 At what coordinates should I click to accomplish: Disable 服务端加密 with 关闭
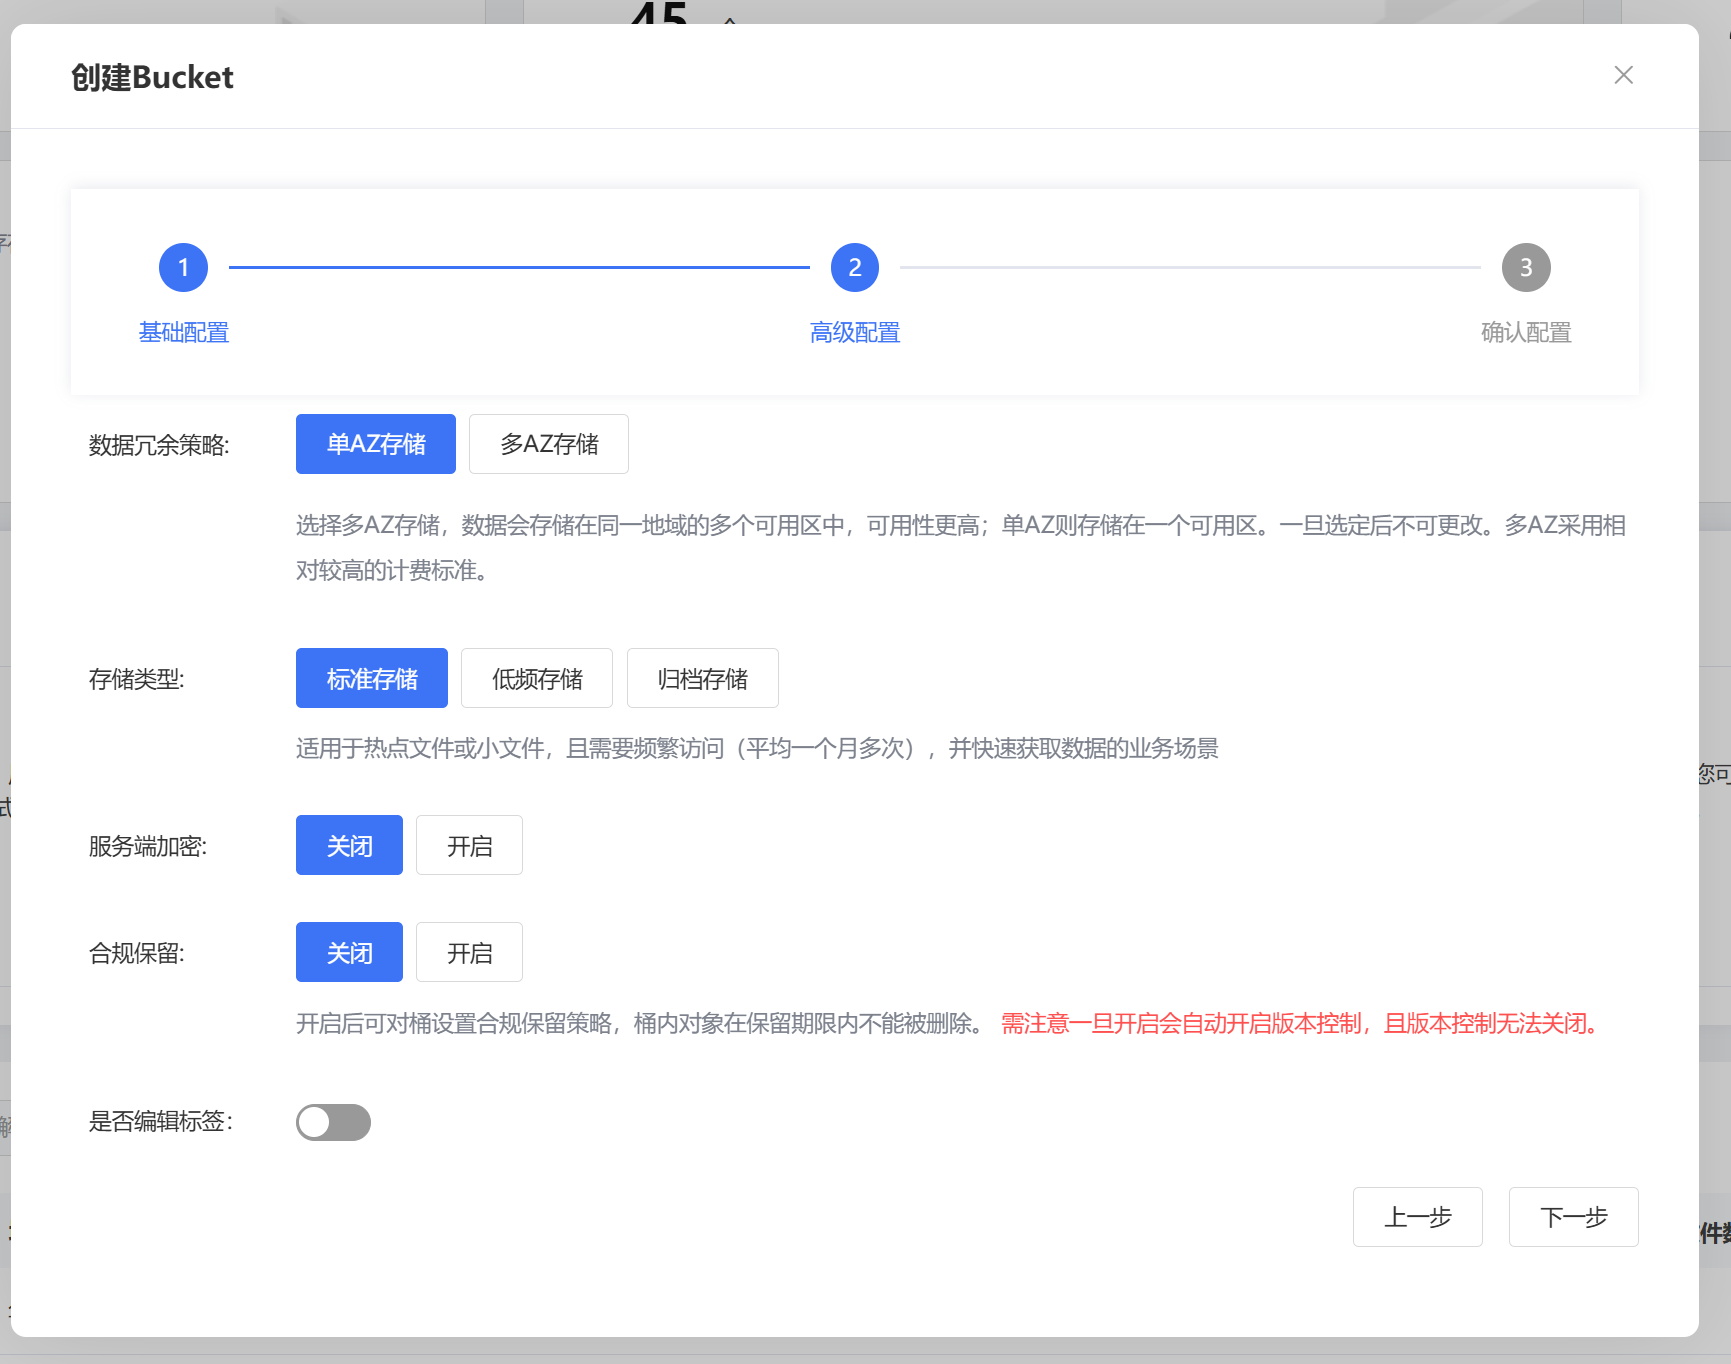click(349, 846)
